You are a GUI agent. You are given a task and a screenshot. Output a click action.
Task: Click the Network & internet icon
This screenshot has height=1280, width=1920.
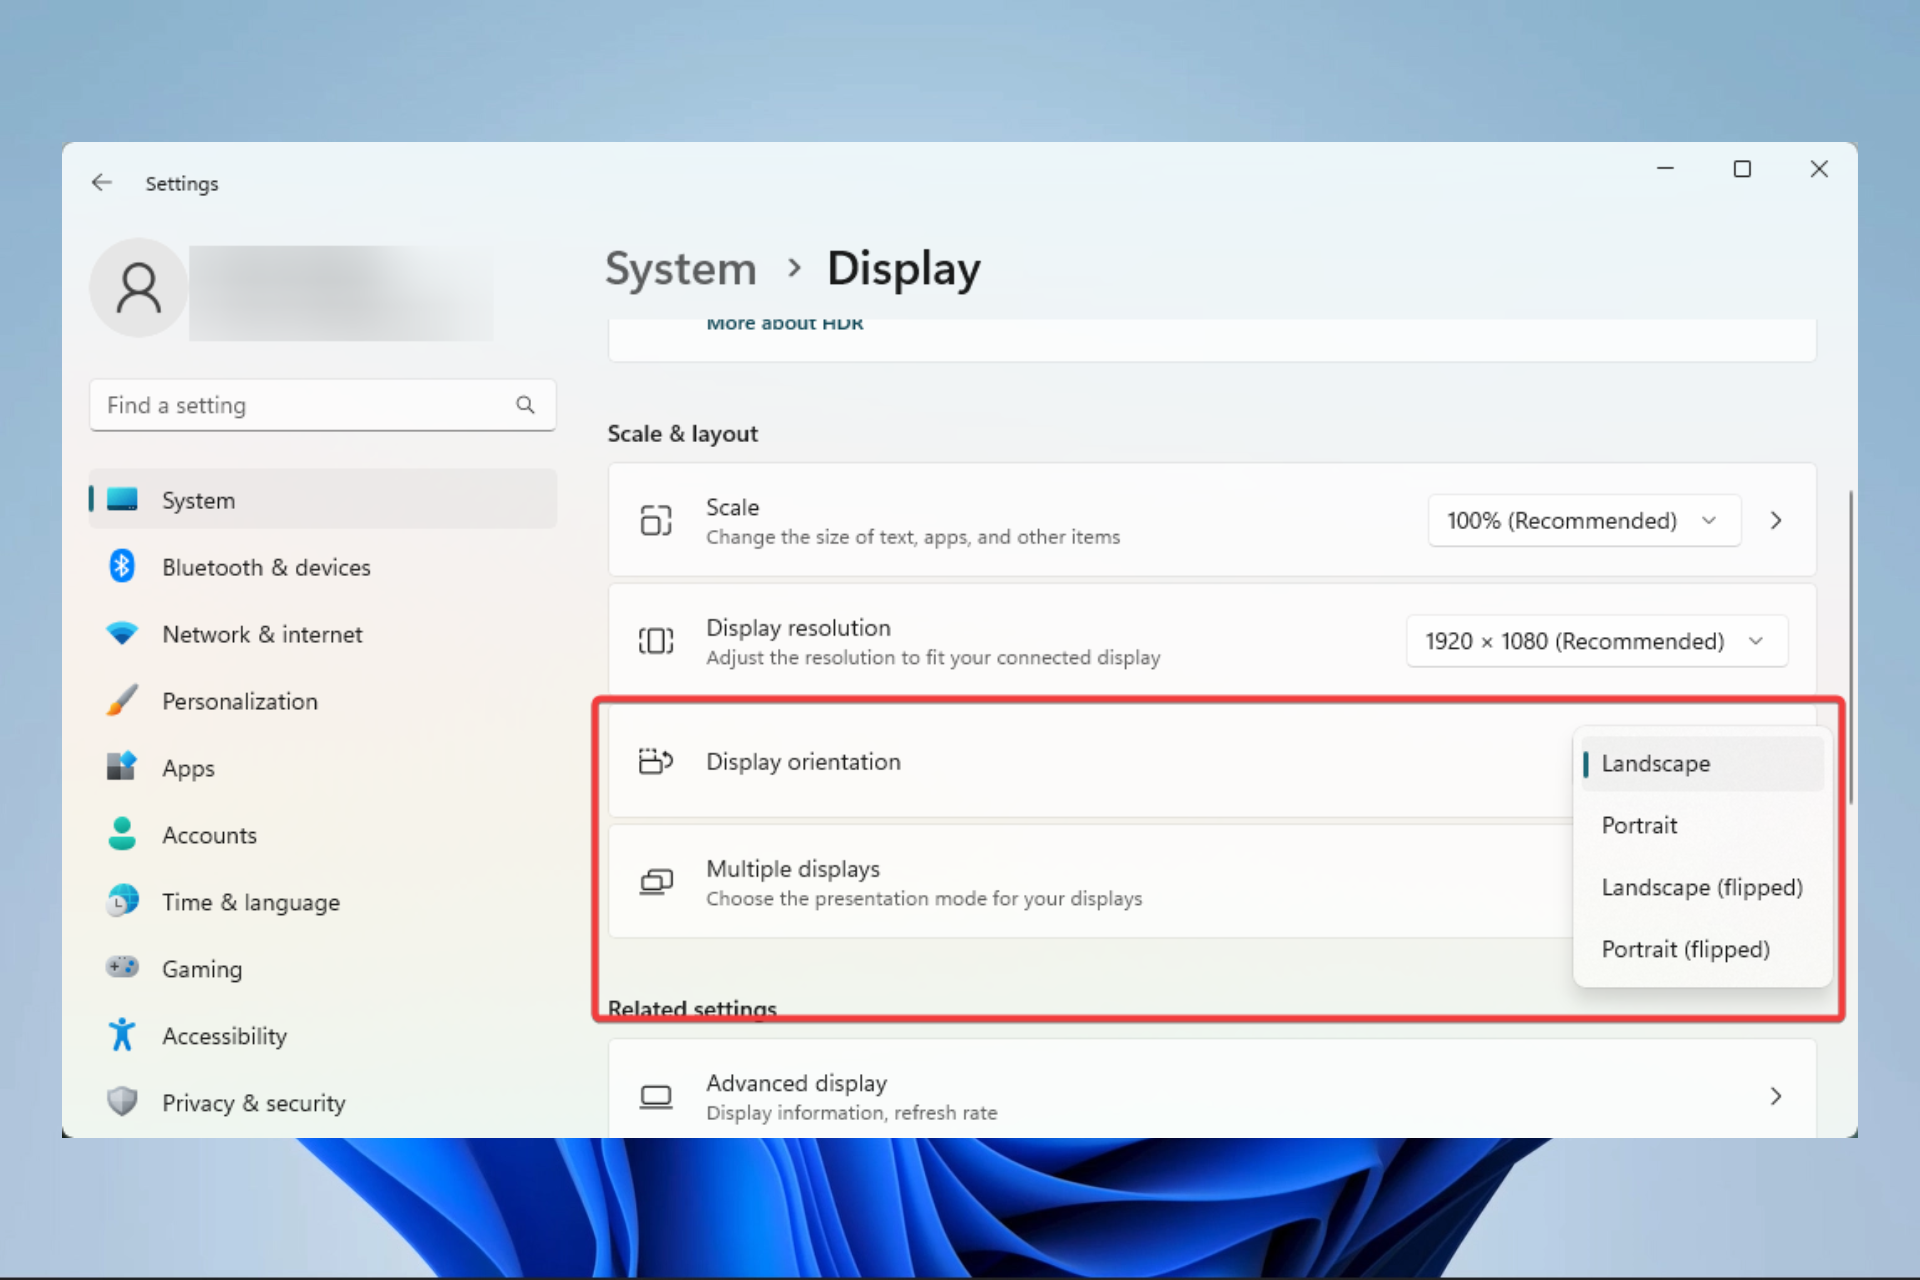tap(124, 633)
